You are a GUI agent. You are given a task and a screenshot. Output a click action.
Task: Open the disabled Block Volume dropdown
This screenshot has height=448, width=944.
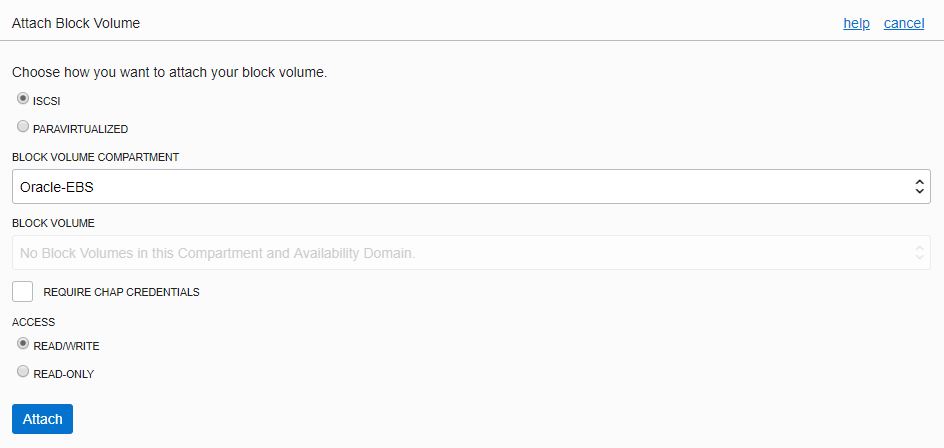(471, 253)
